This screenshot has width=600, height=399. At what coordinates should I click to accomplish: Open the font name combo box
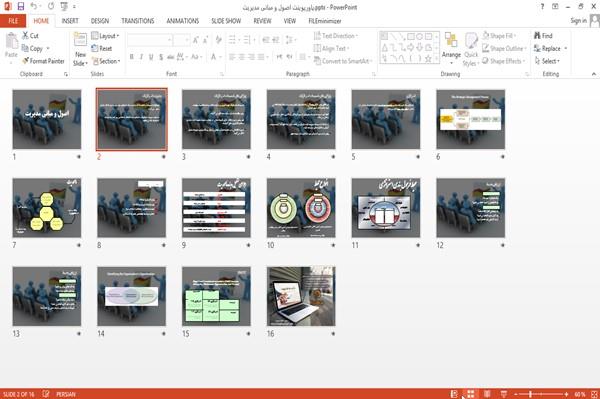(150, 39)
